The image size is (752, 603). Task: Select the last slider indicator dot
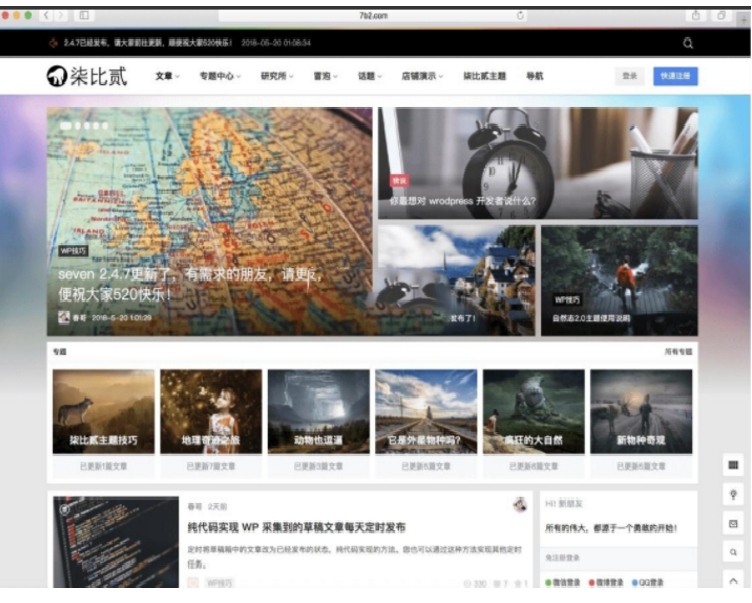coord(105,126)
